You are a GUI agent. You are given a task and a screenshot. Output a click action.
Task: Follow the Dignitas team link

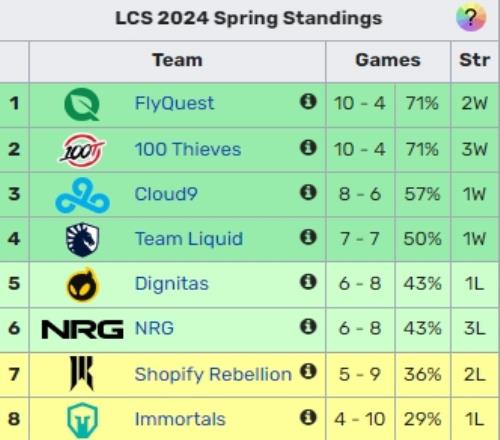[172, 284]
